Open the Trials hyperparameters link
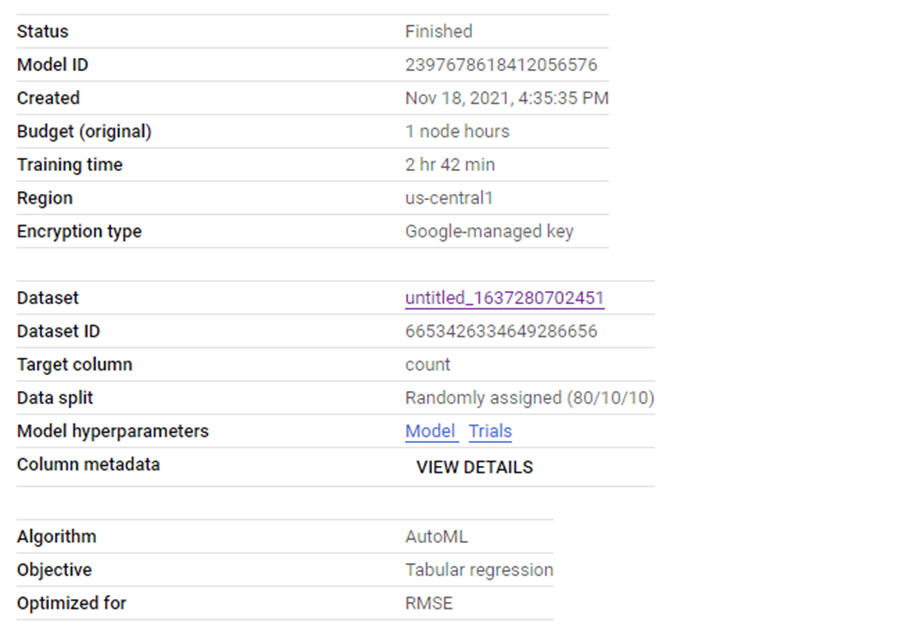 click(490, 431)
